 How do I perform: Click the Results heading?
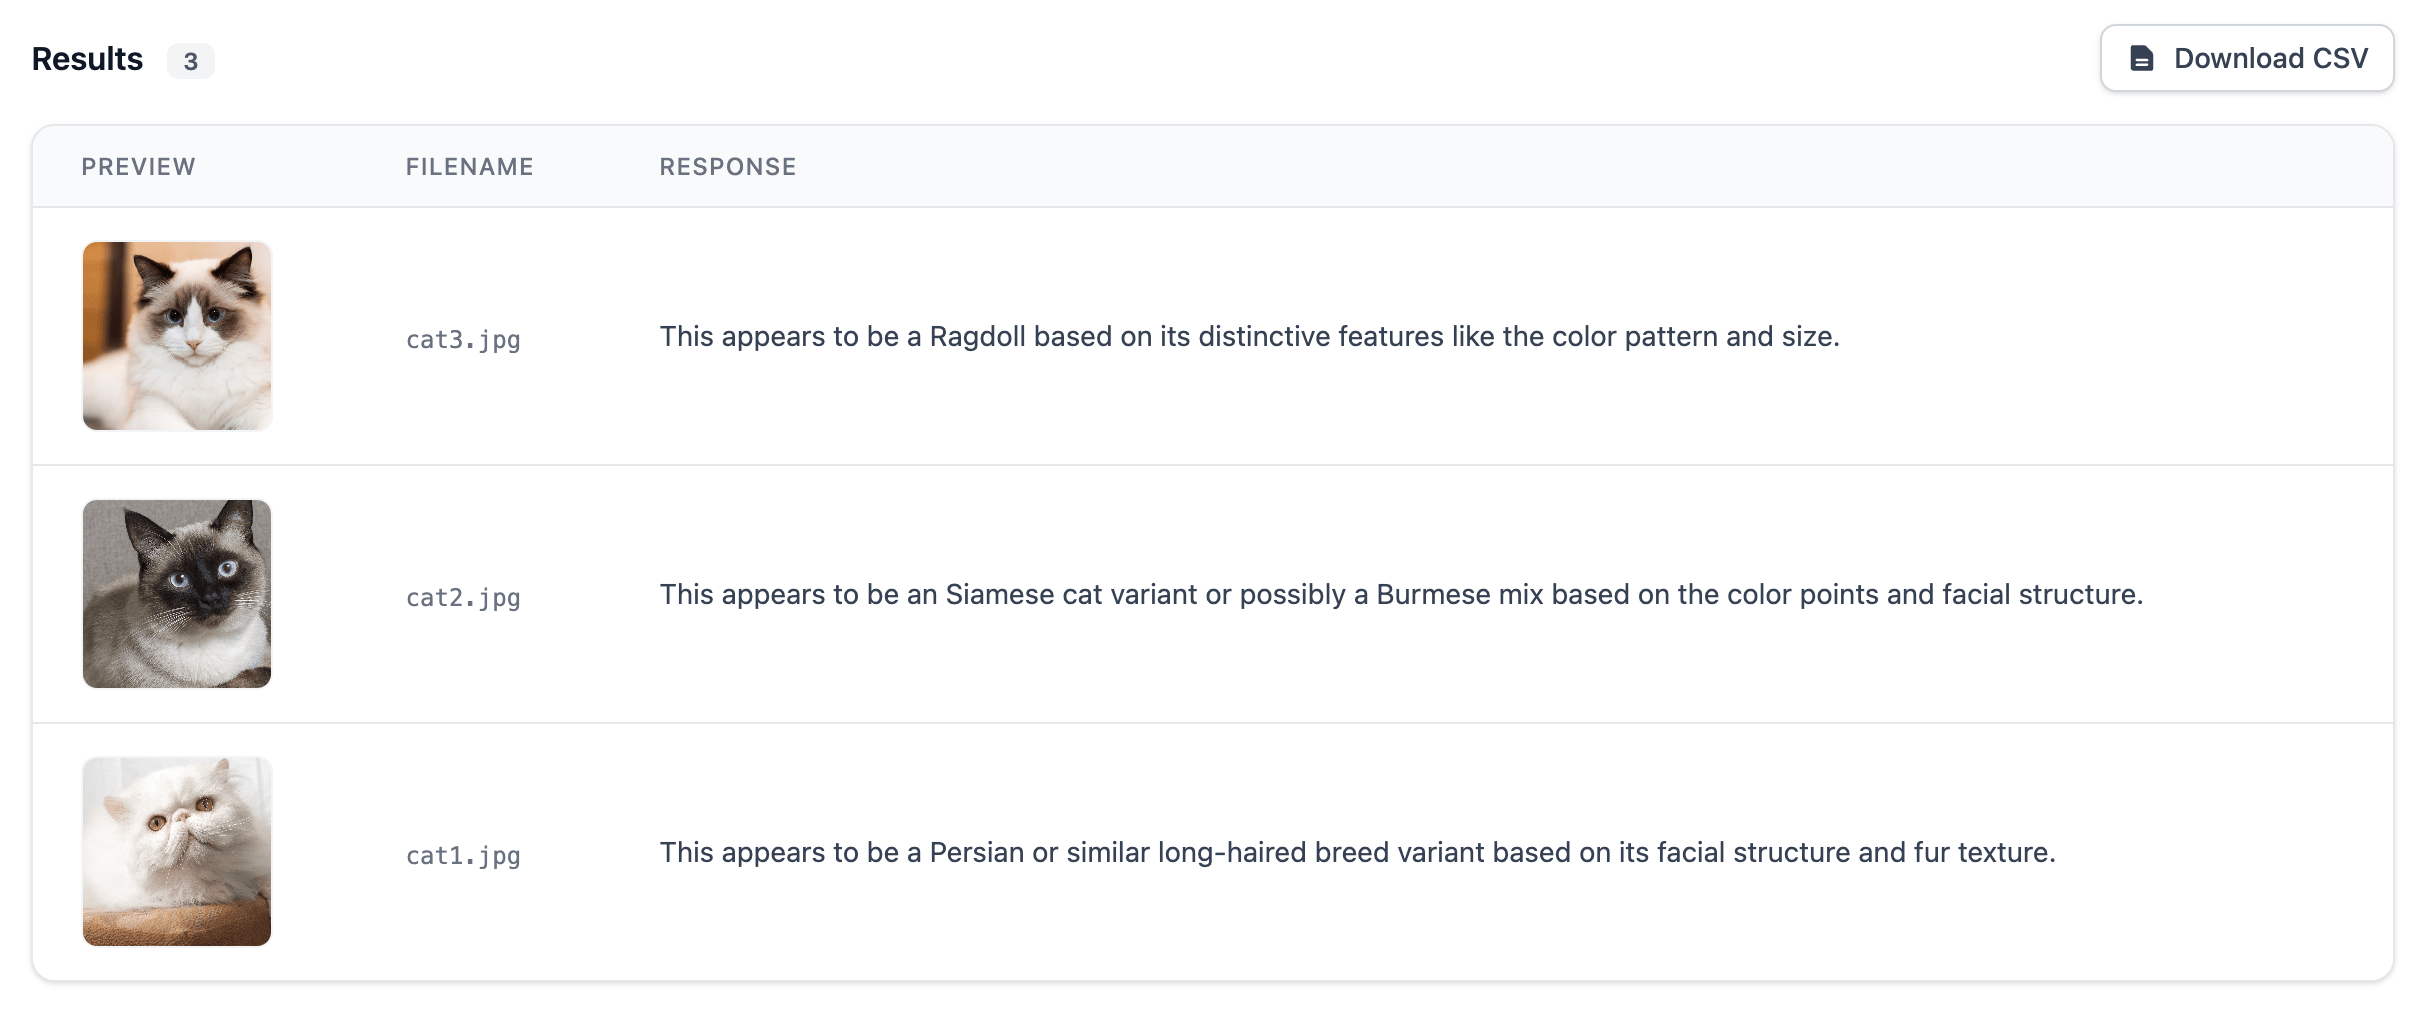point(87,59)
